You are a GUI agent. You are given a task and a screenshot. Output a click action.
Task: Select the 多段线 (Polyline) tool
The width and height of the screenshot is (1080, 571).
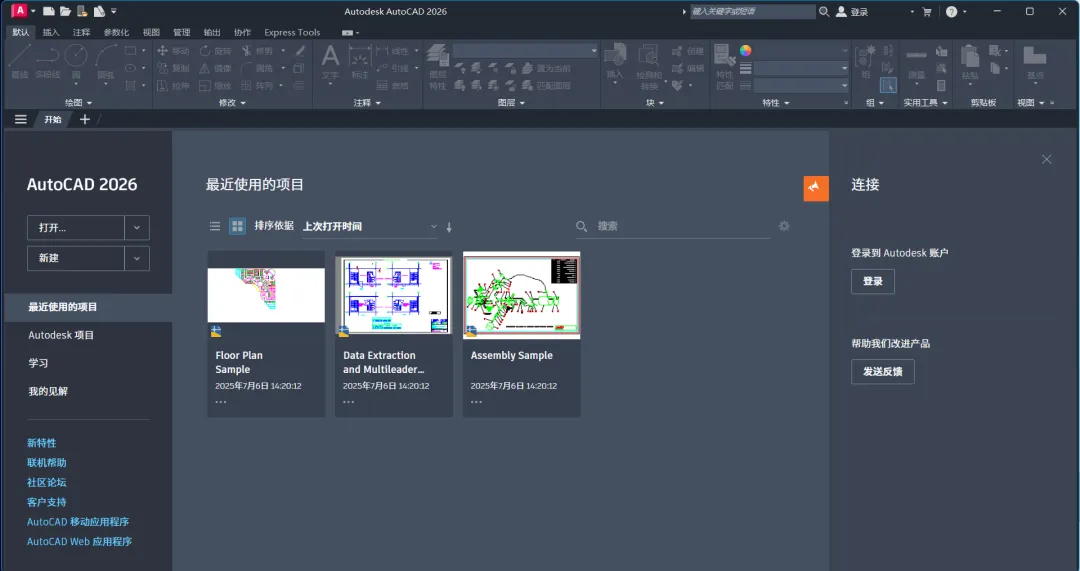tap(48, 61)
